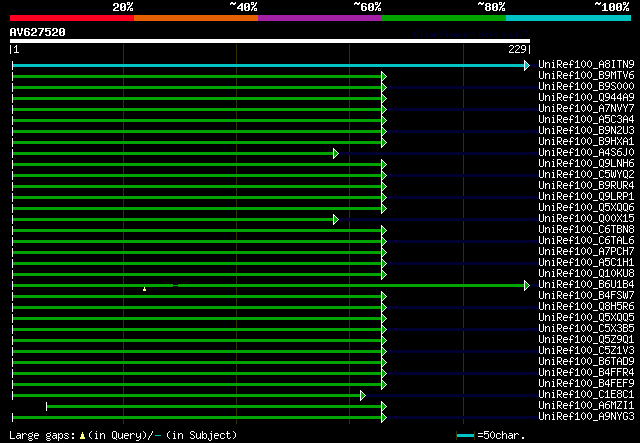
Task: Select the UniRef100_B4FSW7 label
Action: point(586,296)
